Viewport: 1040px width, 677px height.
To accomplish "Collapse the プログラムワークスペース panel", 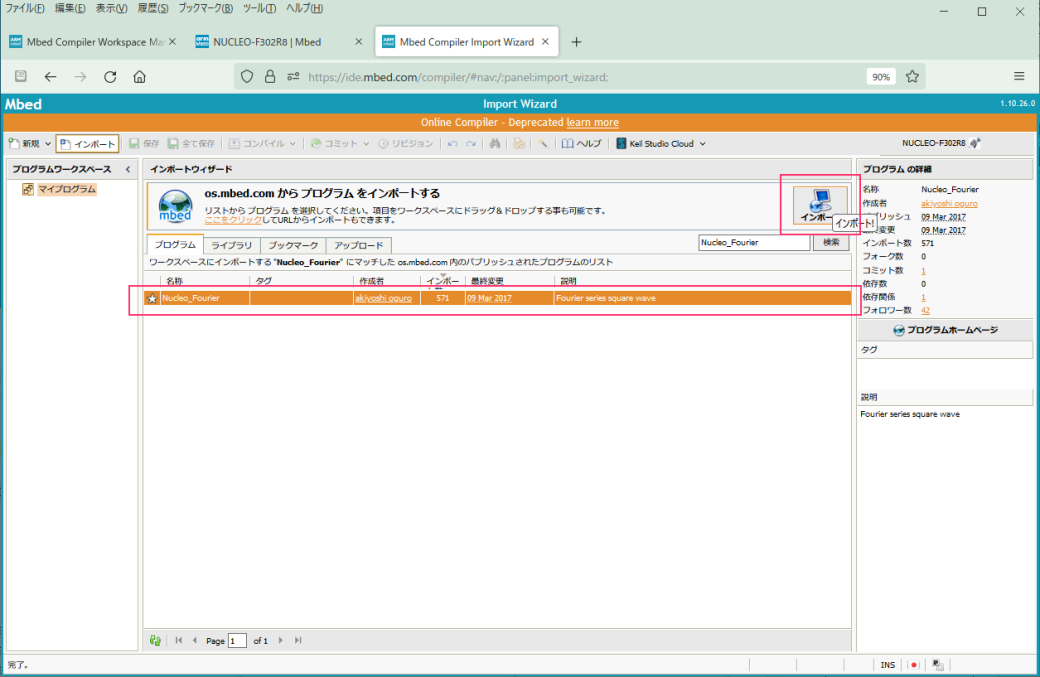I will pos(128,170).
